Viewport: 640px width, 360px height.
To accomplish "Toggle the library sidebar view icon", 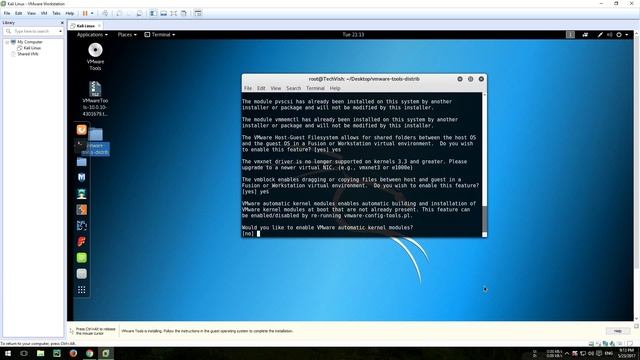I will (153, 13).
